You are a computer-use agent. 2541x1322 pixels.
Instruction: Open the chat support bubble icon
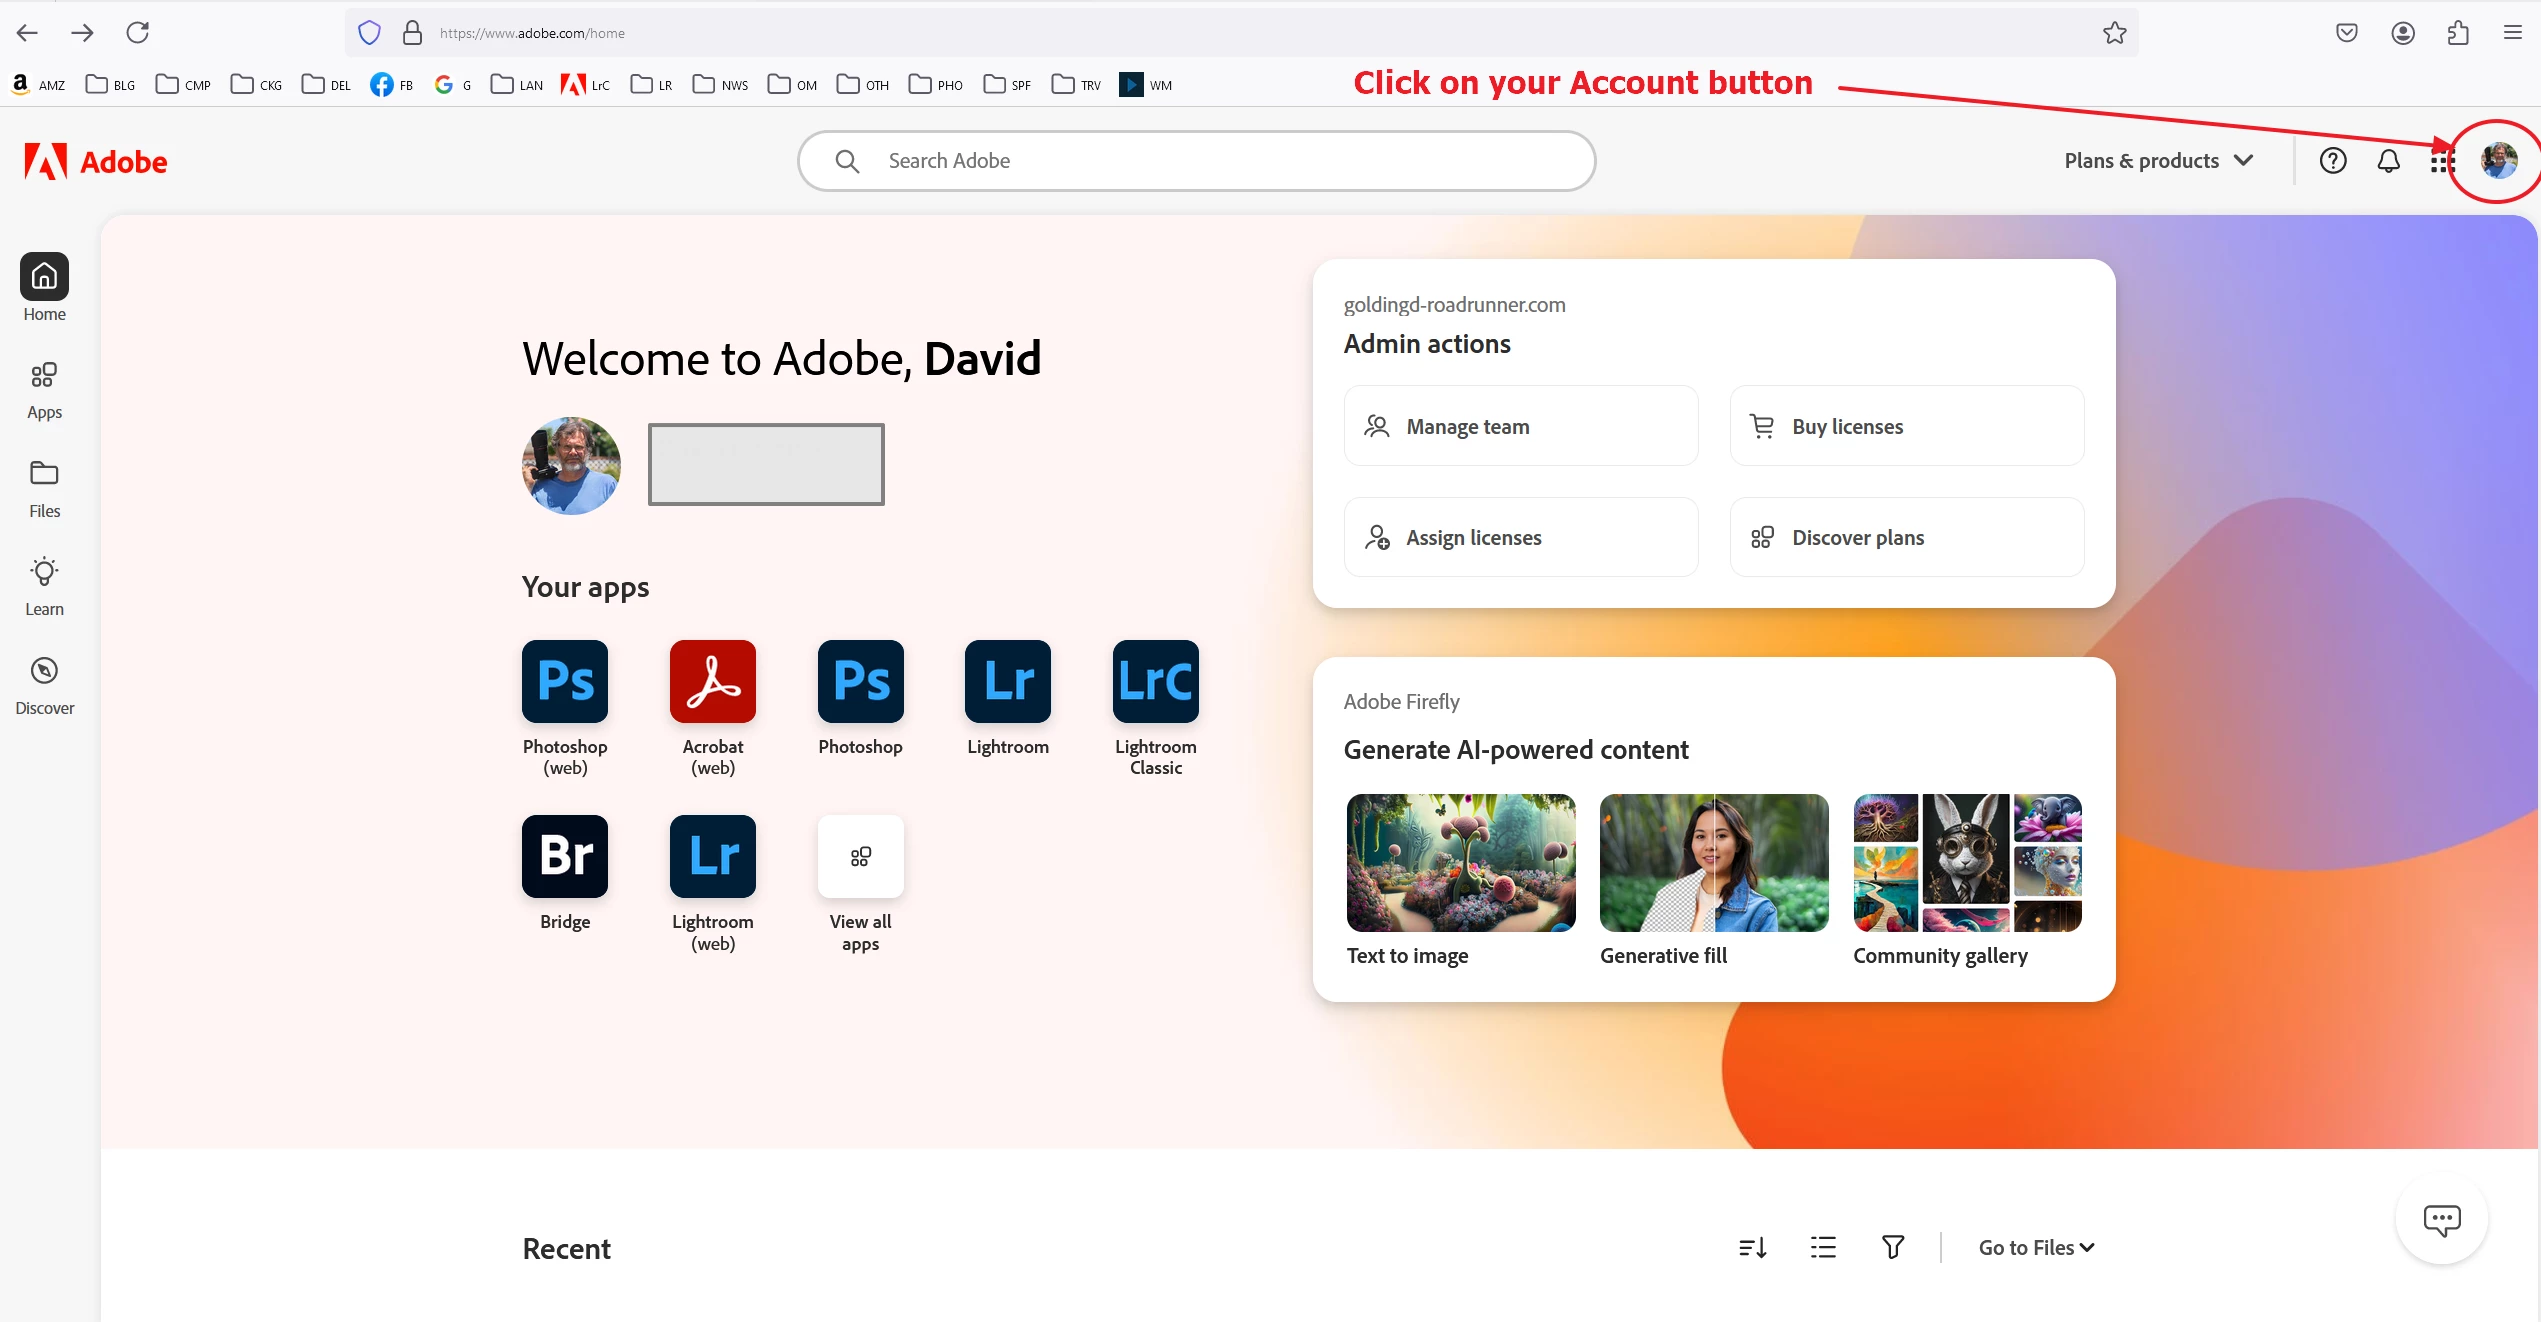click(x=2441, y=1219)
